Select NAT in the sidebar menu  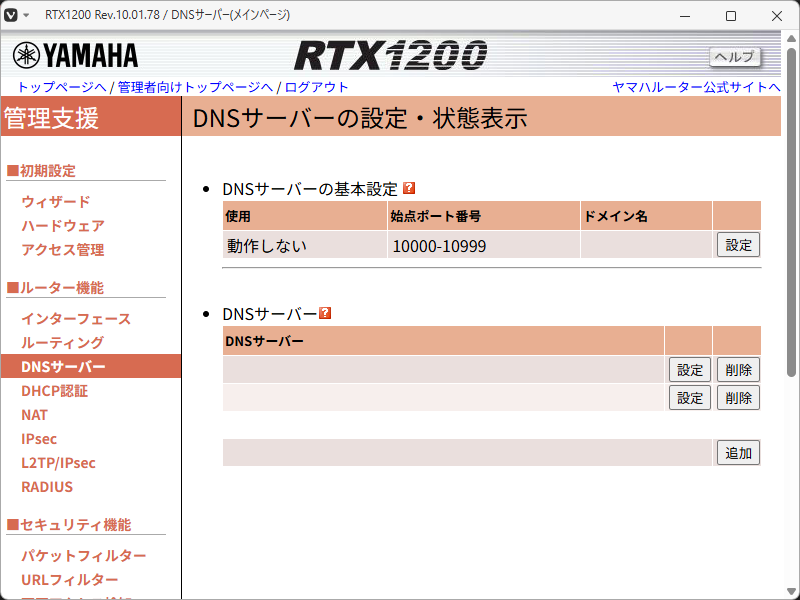click(x=33, y=414)
